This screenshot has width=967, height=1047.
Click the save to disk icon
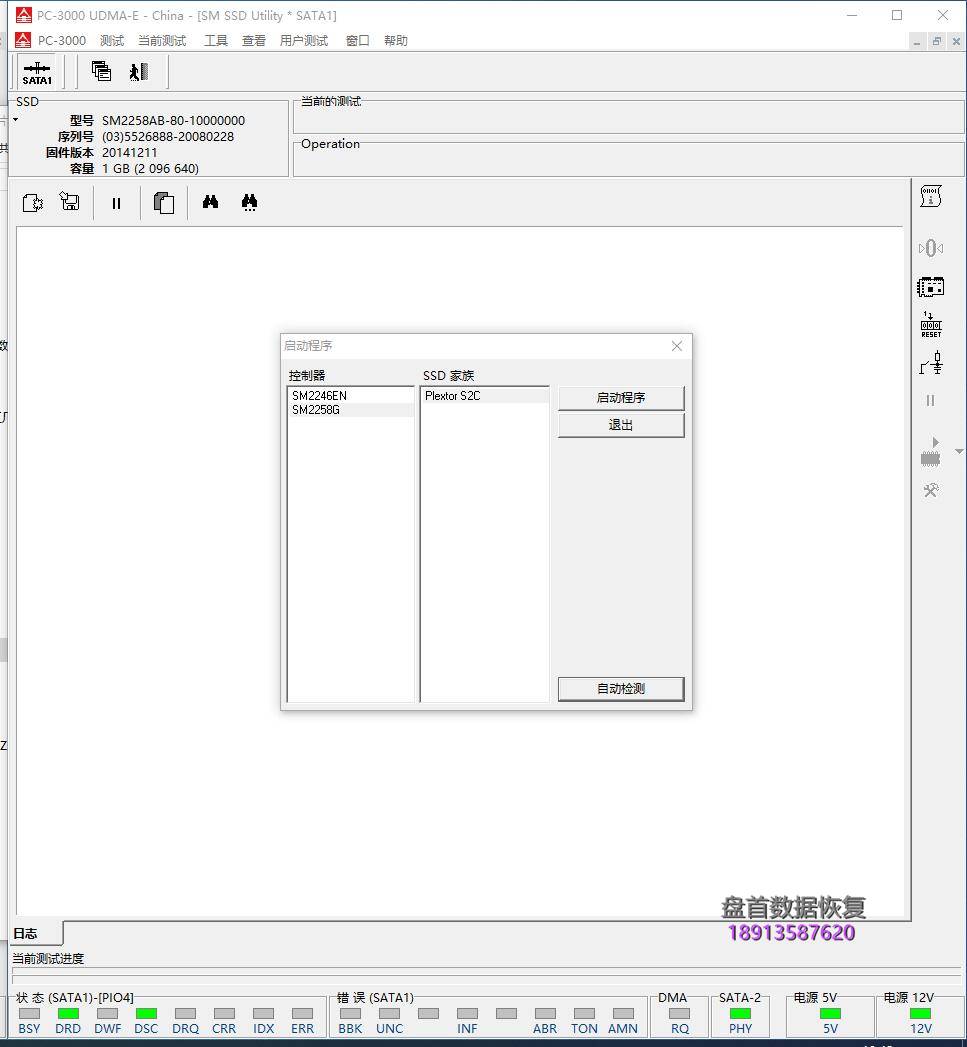coord(69,202)
